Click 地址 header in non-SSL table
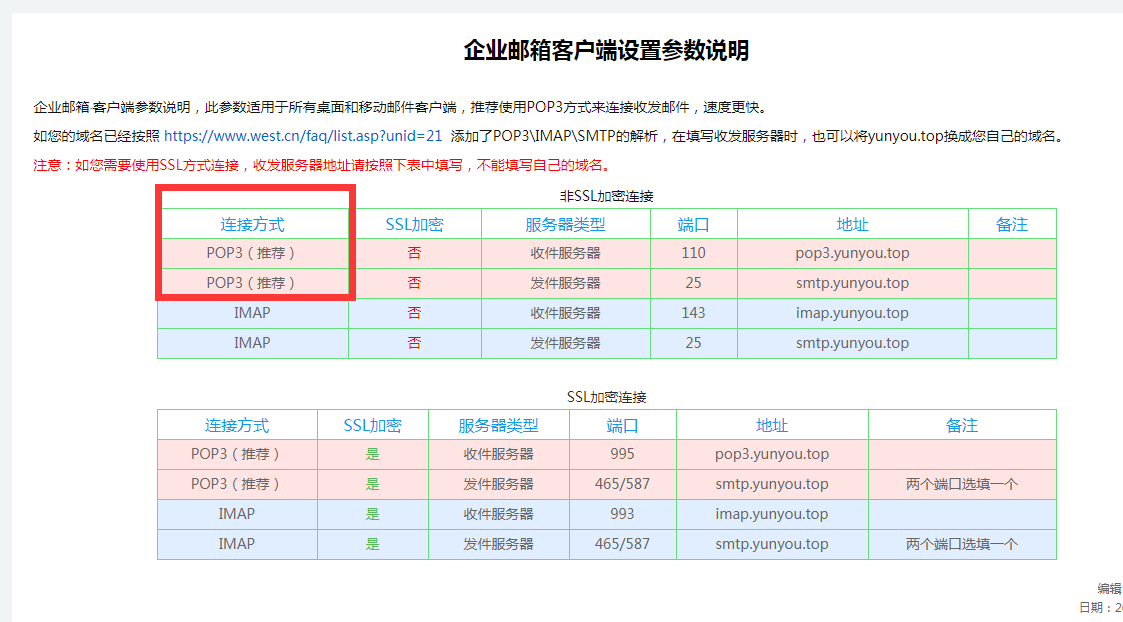 (852, 224)
